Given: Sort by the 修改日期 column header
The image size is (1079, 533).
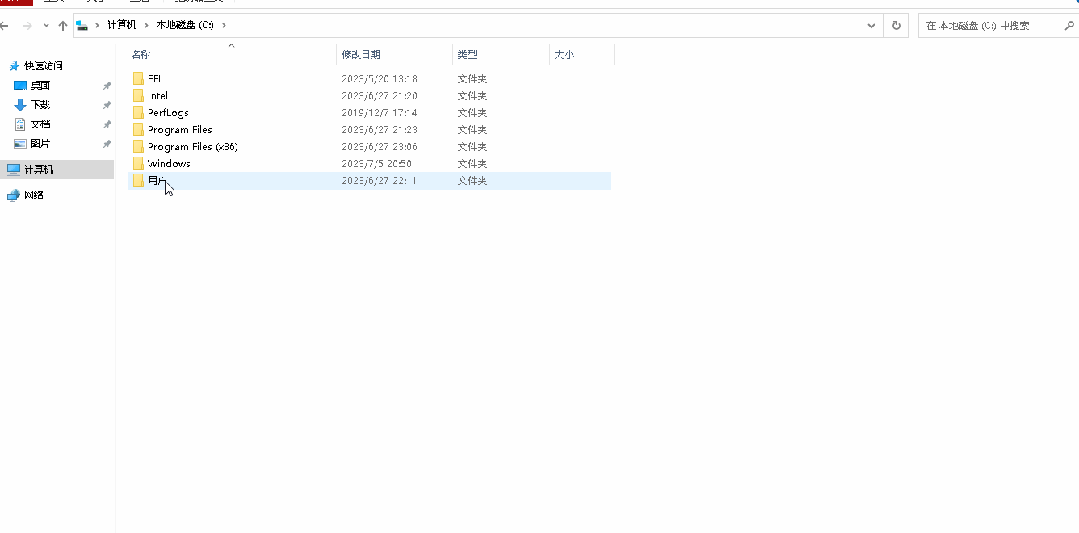Looking at the screenshot, I should tap(361, 55).
